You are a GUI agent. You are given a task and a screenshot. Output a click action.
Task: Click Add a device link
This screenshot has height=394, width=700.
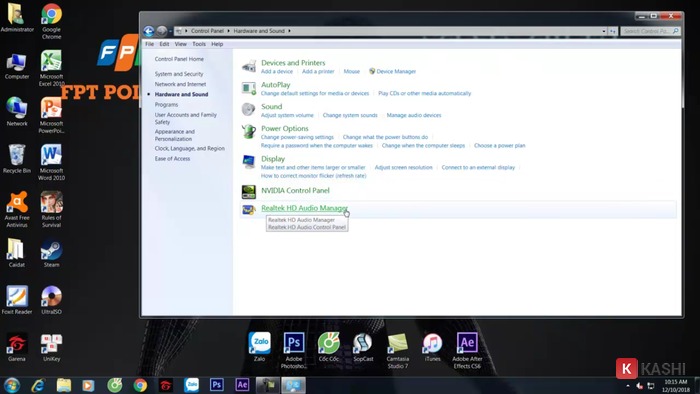tap(277, 71)
